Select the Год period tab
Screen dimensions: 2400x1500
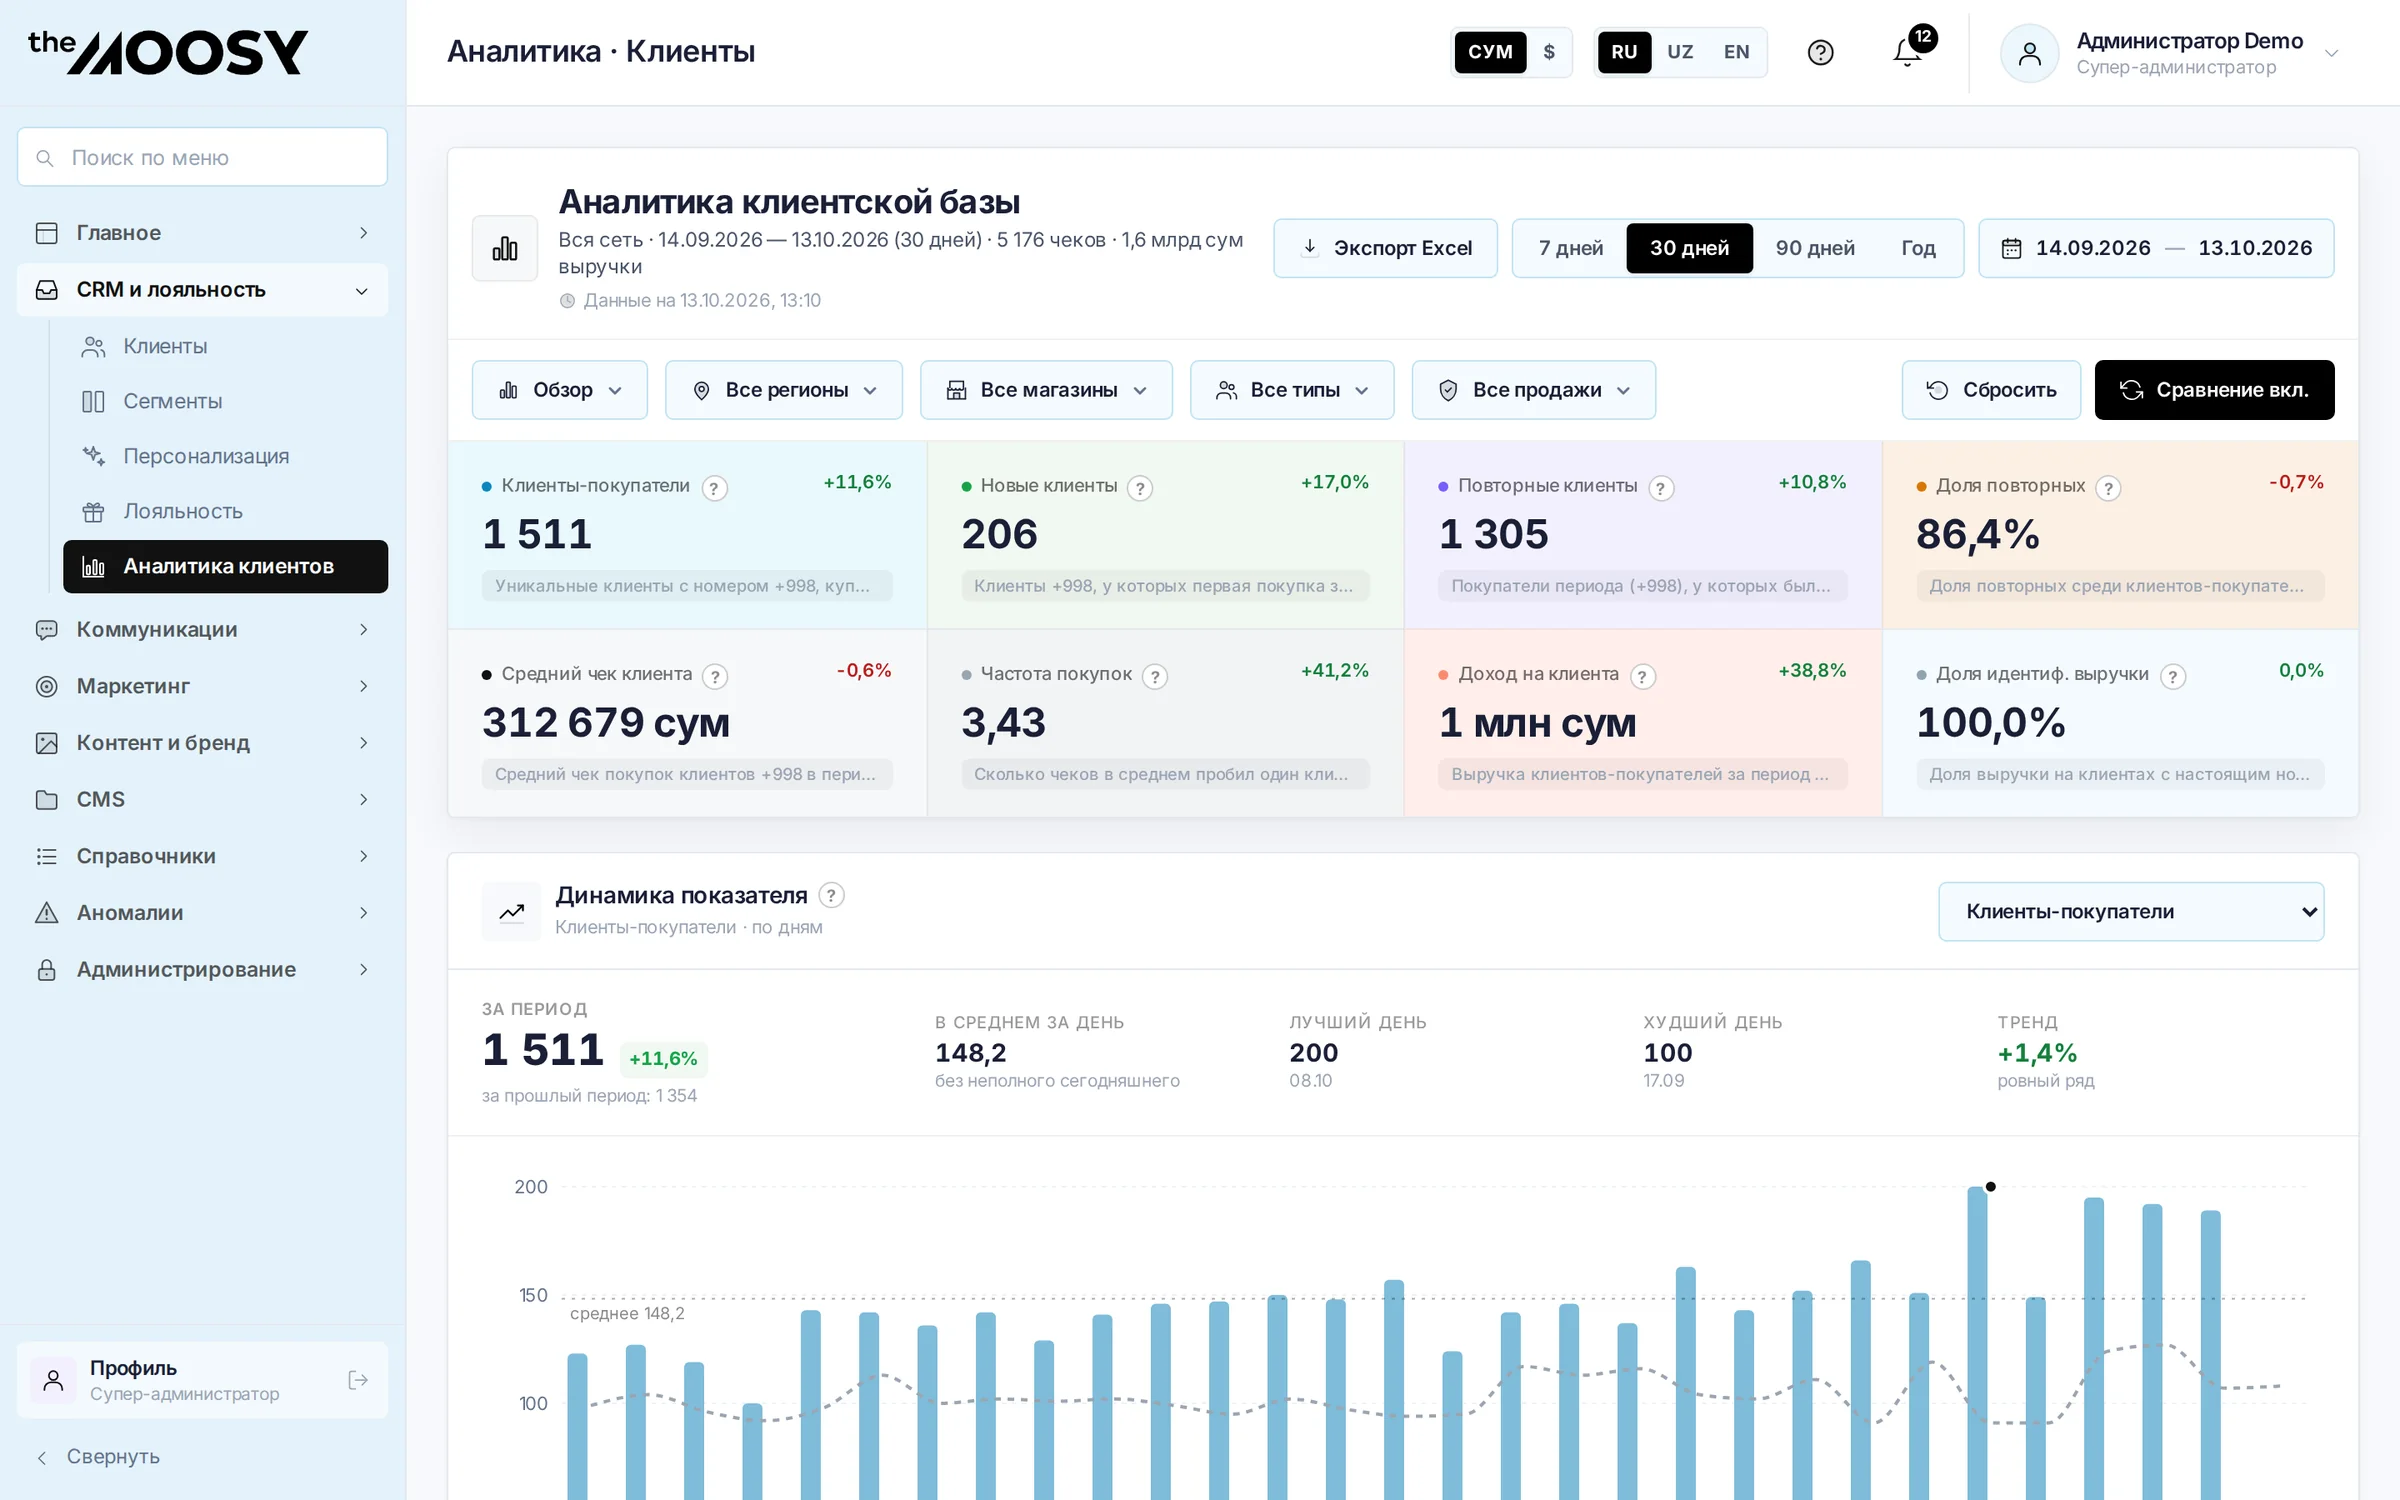(1918, 248)
